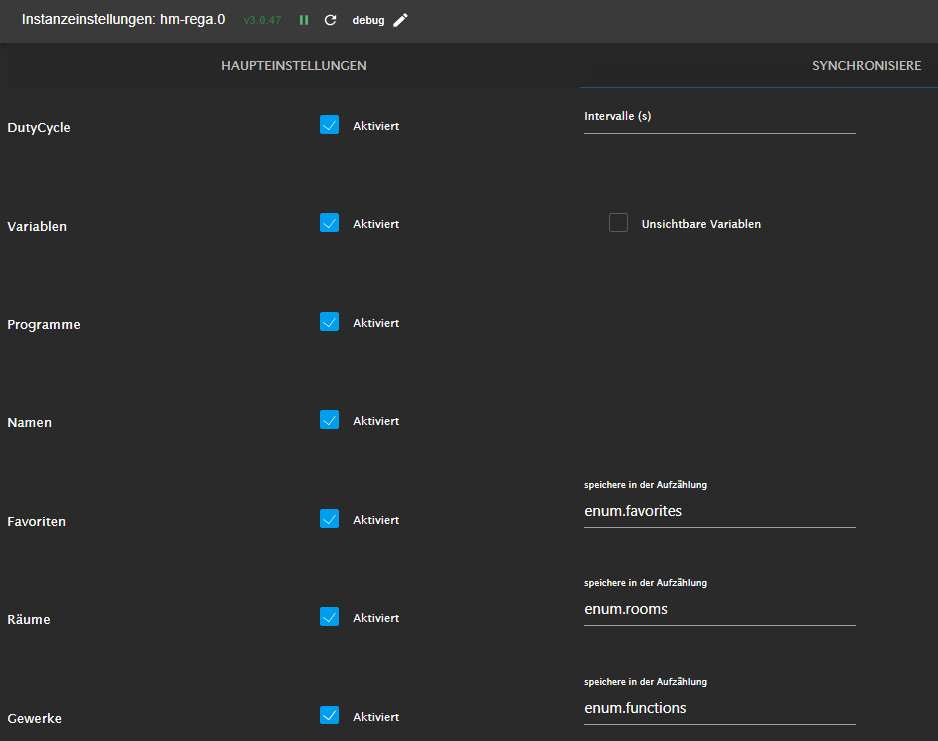Click the Unsichtbare Variablen label text

[701, 224]
